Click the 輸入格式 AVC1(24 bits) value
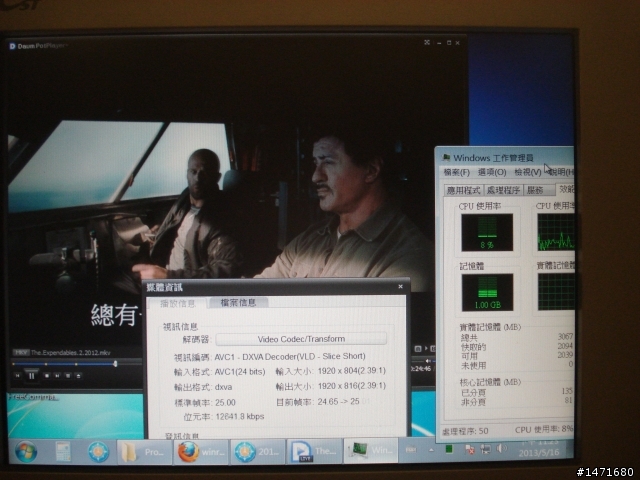The width and height of the screenshot is (640, 480). click(x=240, y=372)
